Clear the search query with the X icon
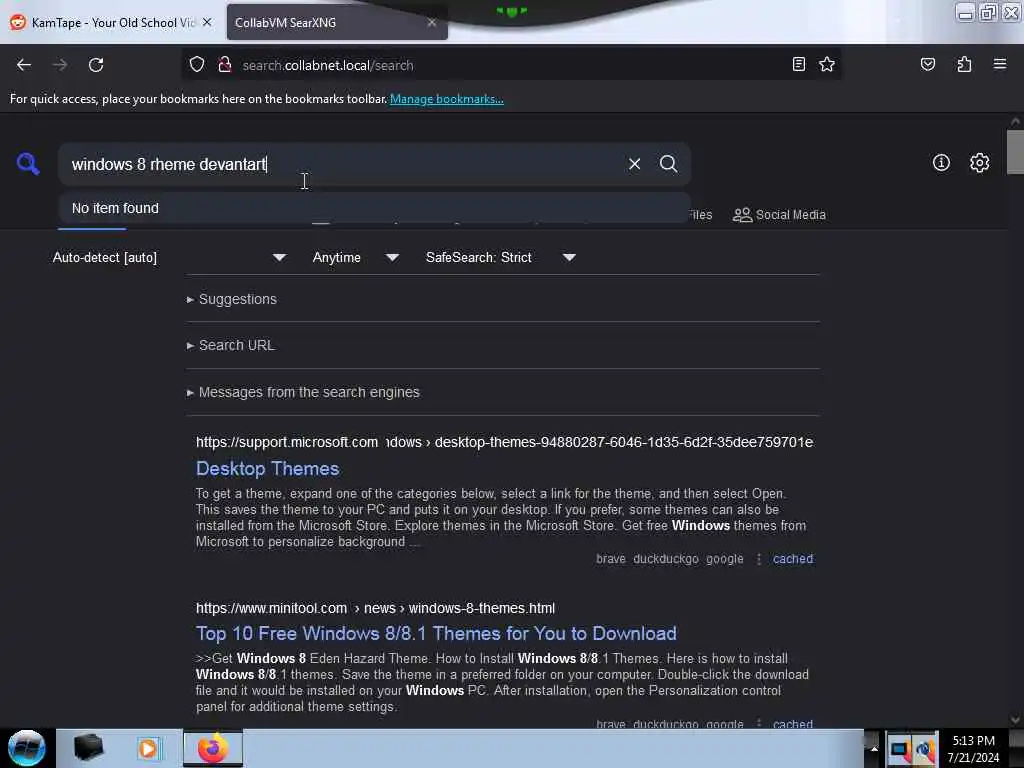The width and height of the screenshot is (1024, 768). [634, 164]
